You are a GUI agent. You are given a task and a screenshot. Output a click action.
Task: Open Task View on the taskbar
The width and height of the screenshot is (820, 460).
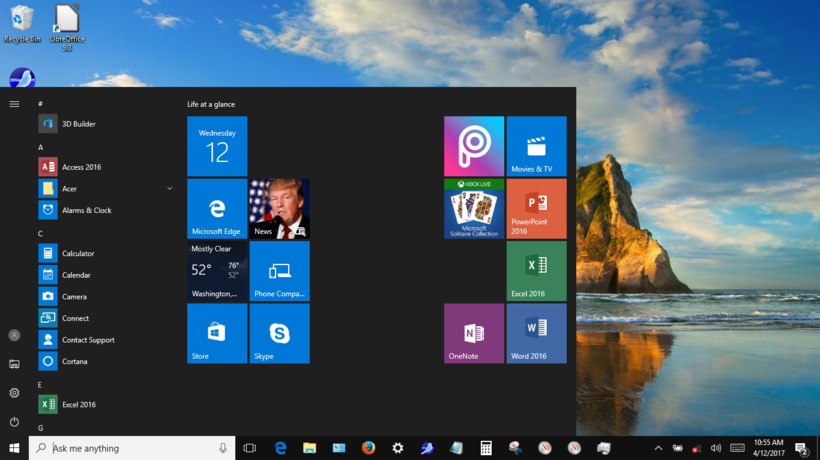tap(250, 448)
